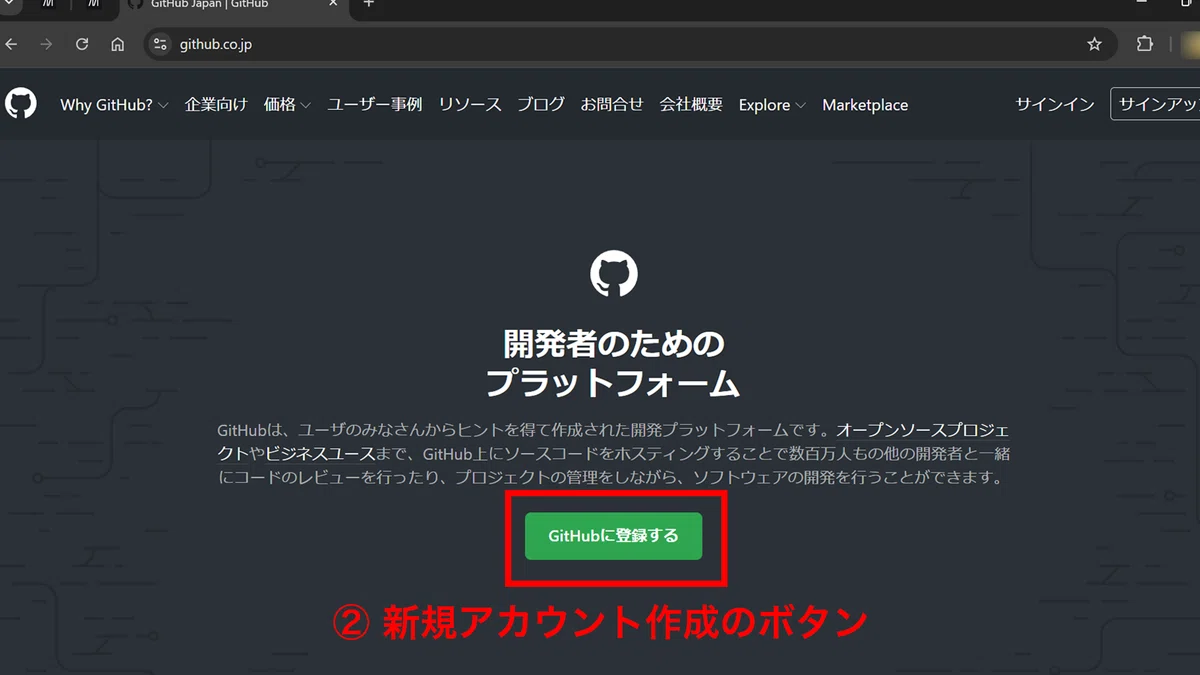Open the browser home page icon
Screen dimensions: 1200x675
[118, 44]
